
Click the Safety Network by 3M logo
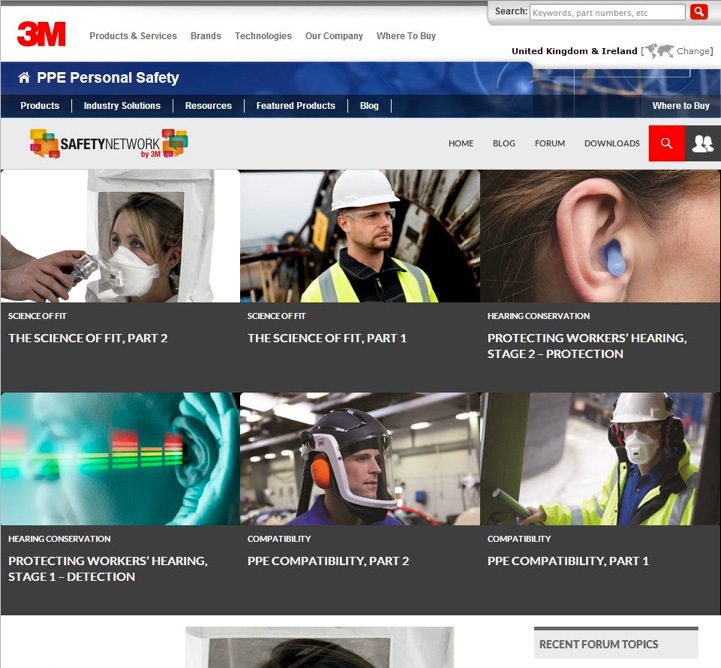[x=109, y=143]
